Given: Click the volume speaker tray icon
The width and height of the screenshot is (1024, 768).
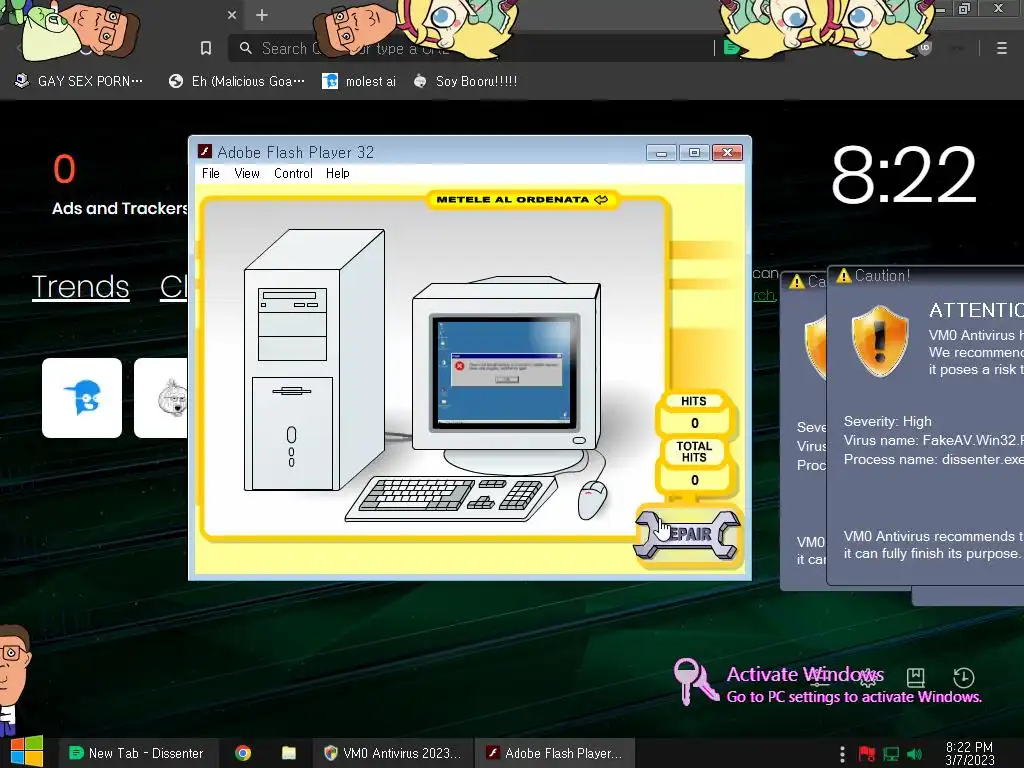Looking at the screenshot, I should pos(914,754).
